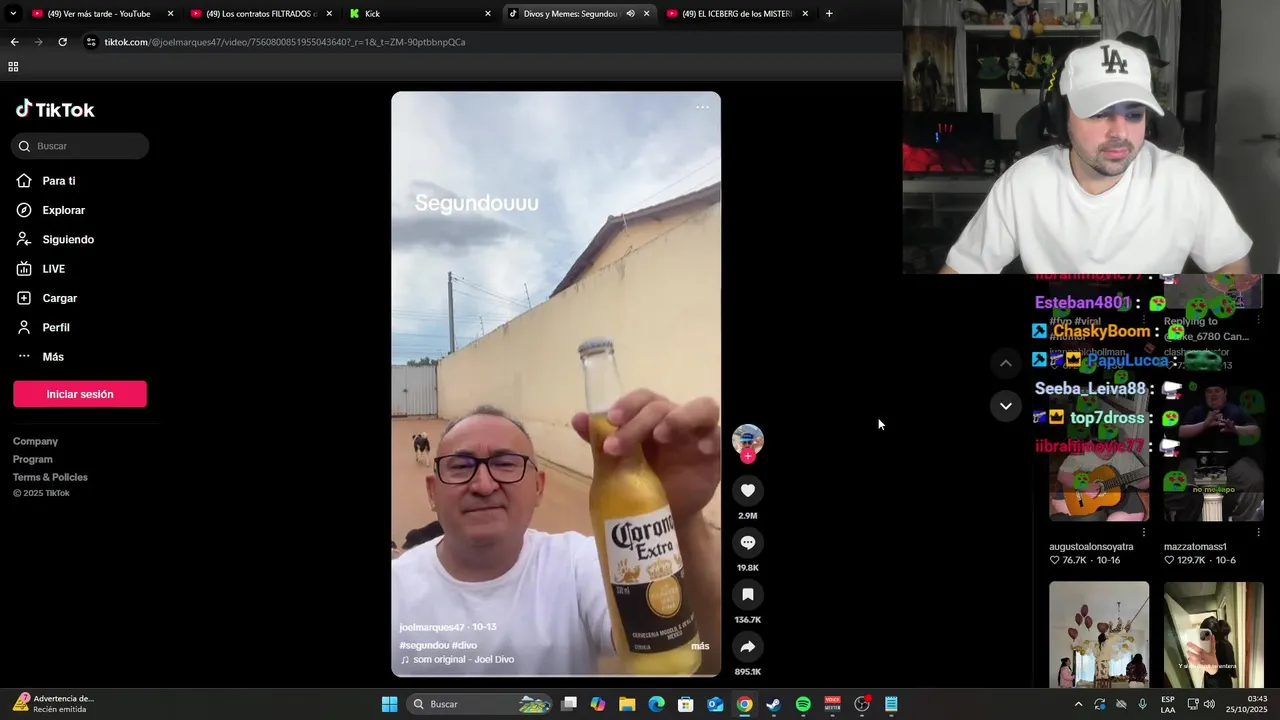Open the joelmarques47 username on the video
Screen dimensions: 1280x720
(432, 627)
